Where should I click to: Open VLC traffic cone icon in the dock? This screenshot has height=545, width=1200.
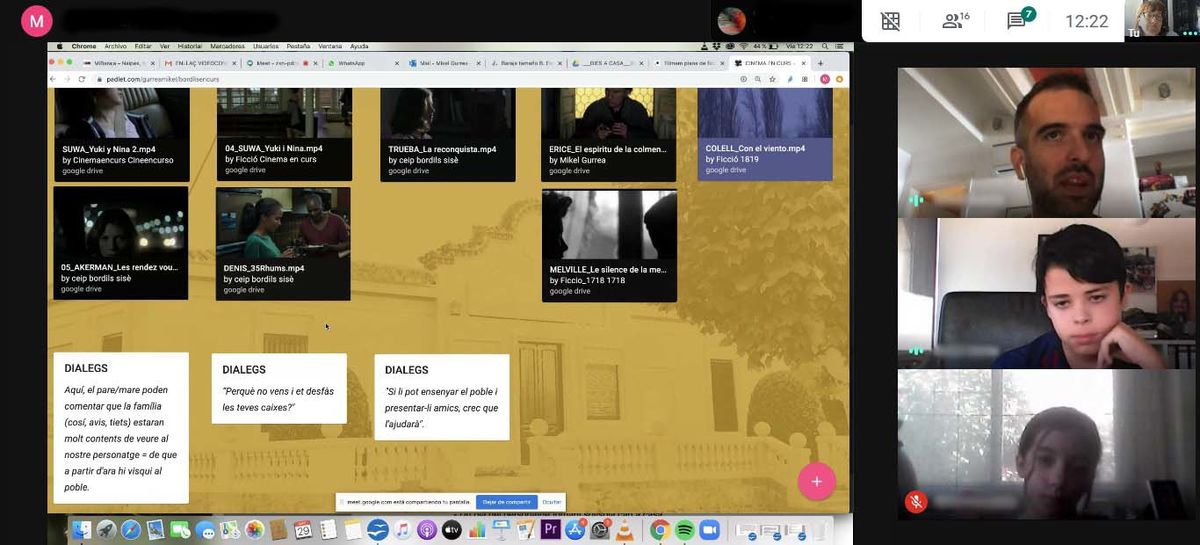pos(623,529)
